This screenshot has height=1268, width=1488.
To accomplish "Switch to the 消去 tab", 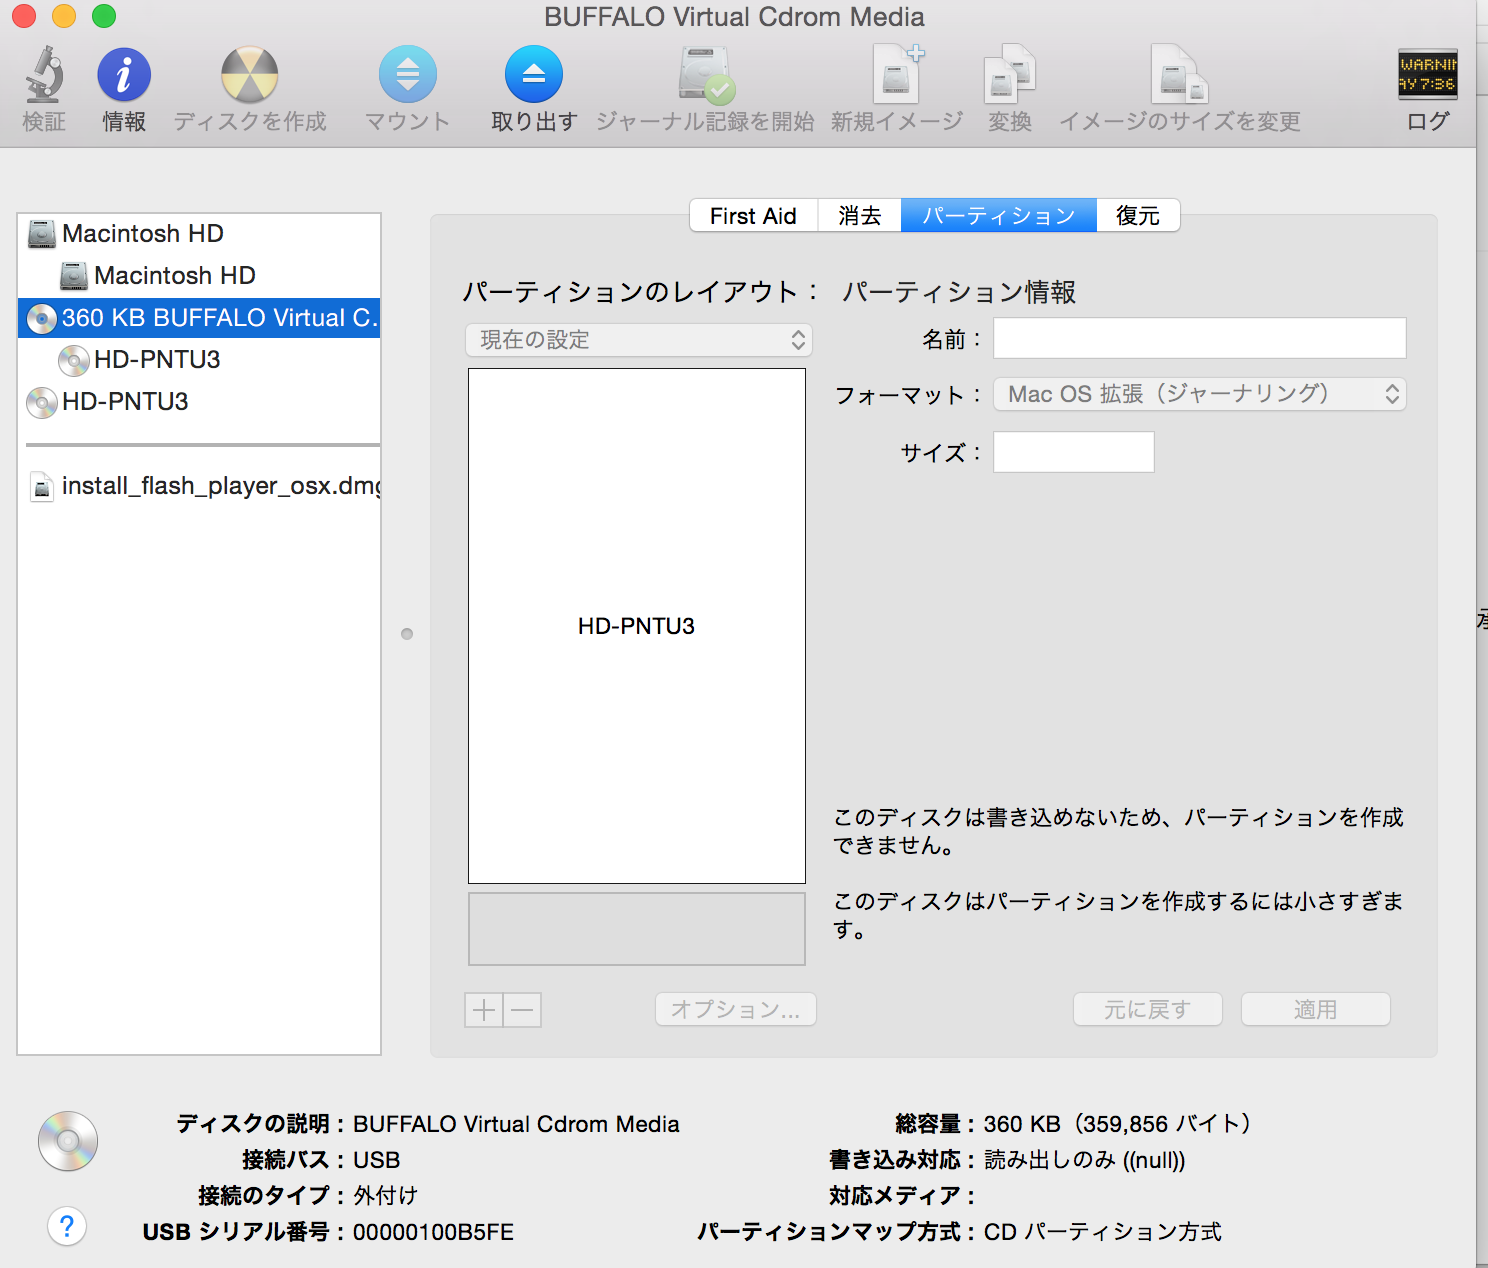I will point(859,216).
